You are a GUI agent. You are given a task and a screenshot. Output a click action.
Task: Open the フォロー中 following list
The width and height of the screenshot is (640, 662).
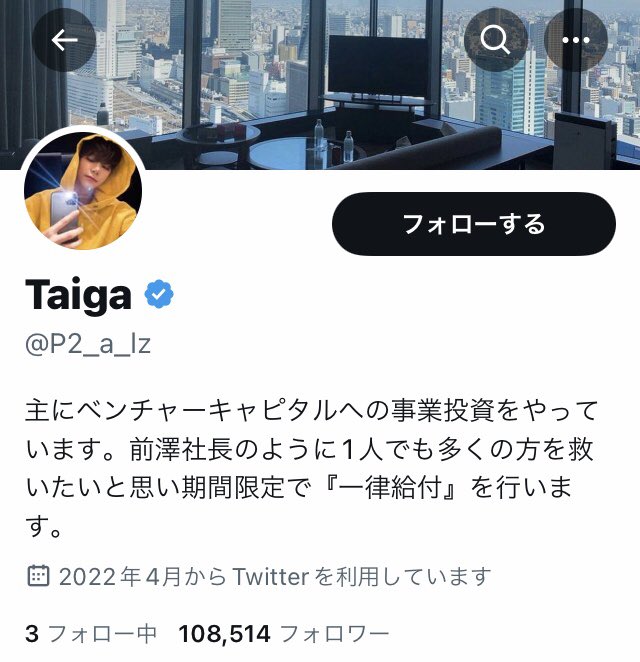103,634
